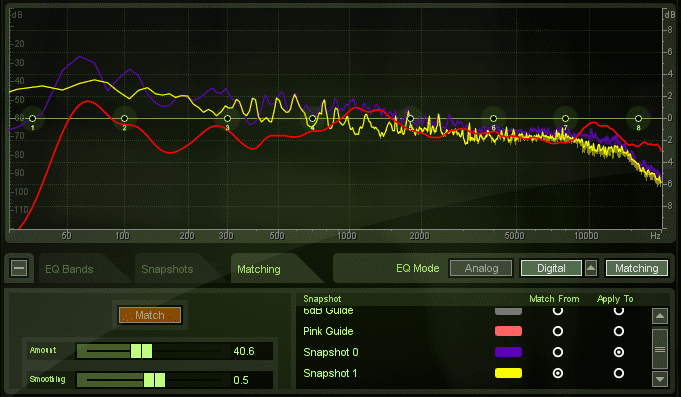Click the Amount value 40.6

244,351
